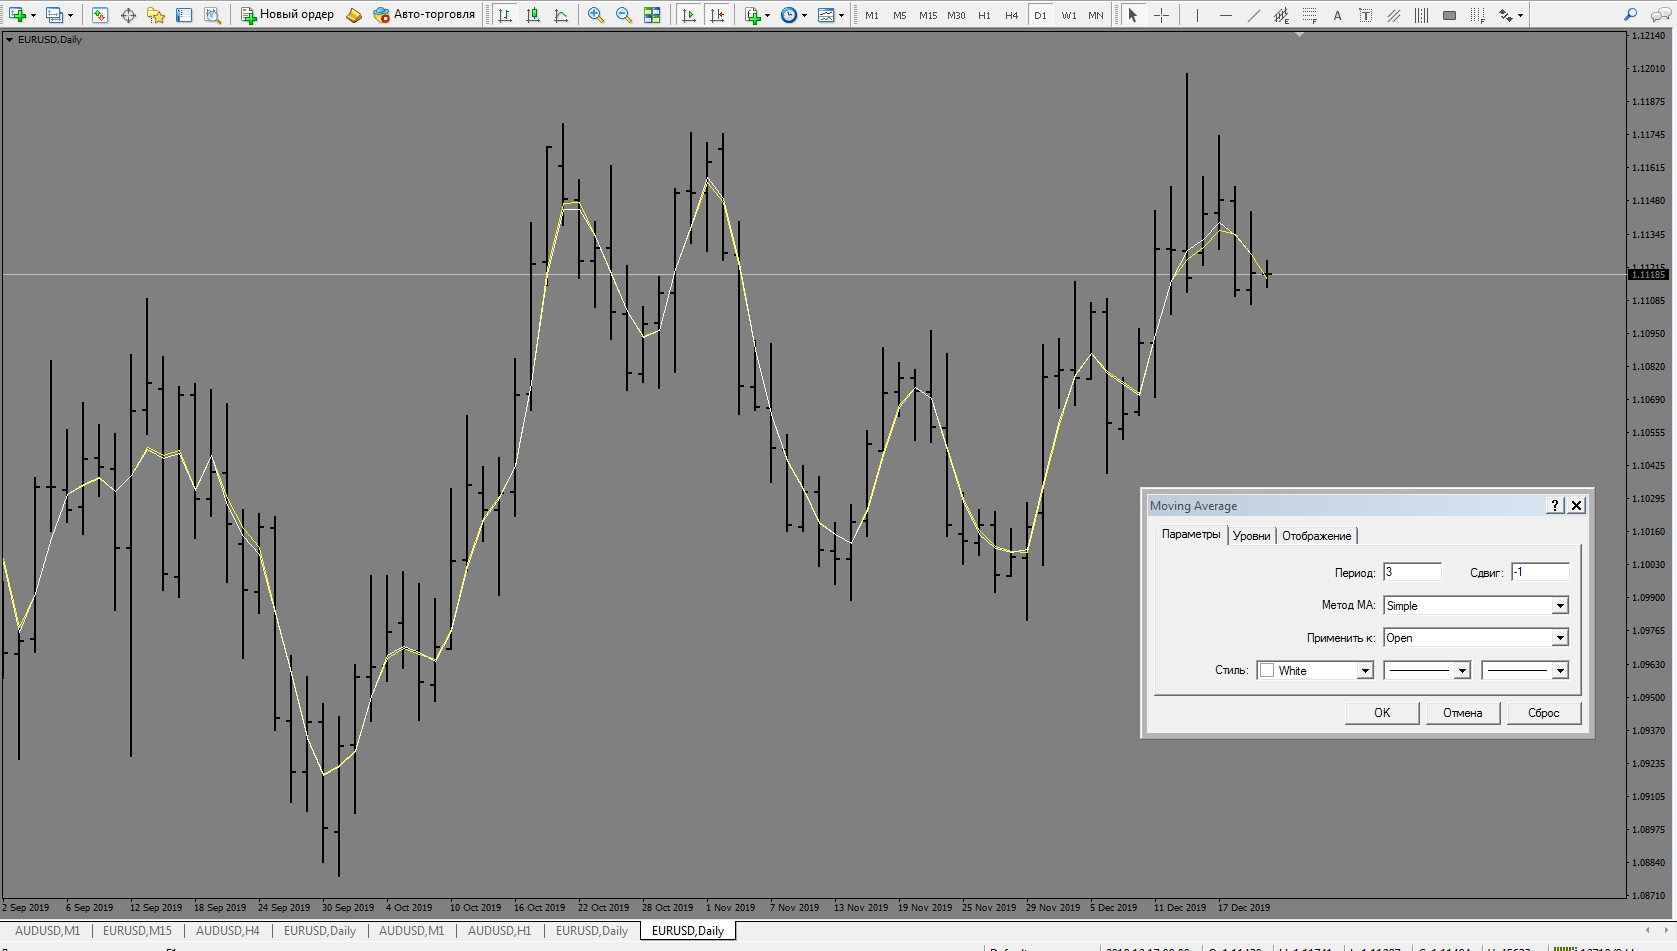1677x951 pixels.
Task: Select the trendline tool
Action: coord(1253,15)
